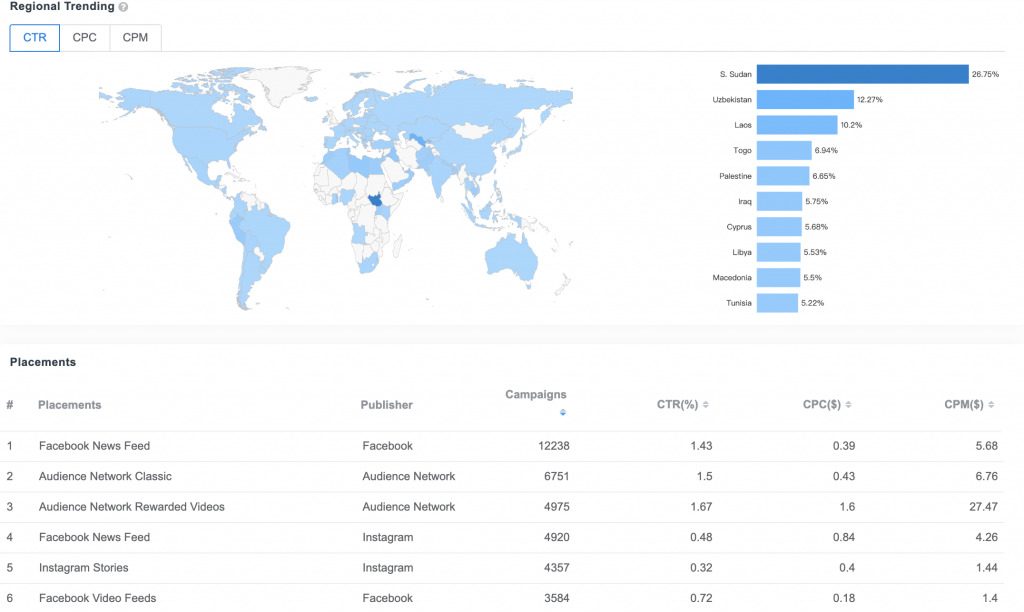Viewport: 1024px width, 612px height.
Task: Select the Libya bar
Action: coord(778,252)
